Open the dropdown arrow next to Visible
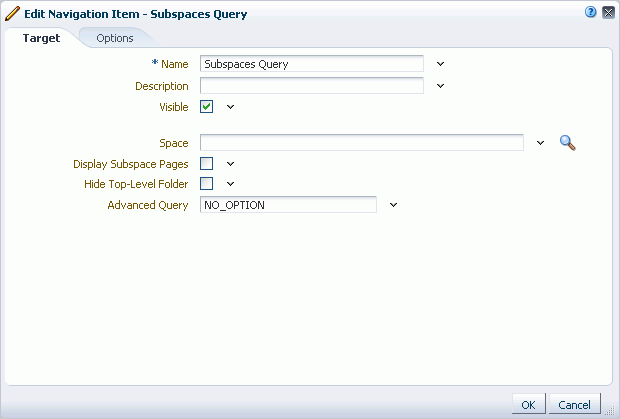The image size is (620, 419). [x=231, y=107]
